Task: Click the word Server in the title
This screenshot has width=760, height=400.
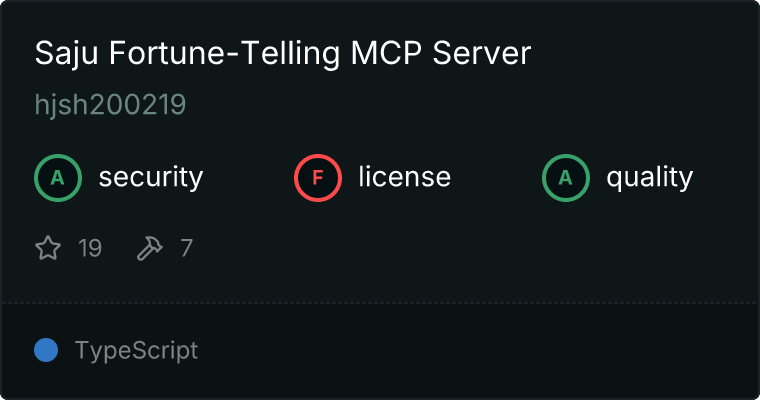Action: [482, 53]
